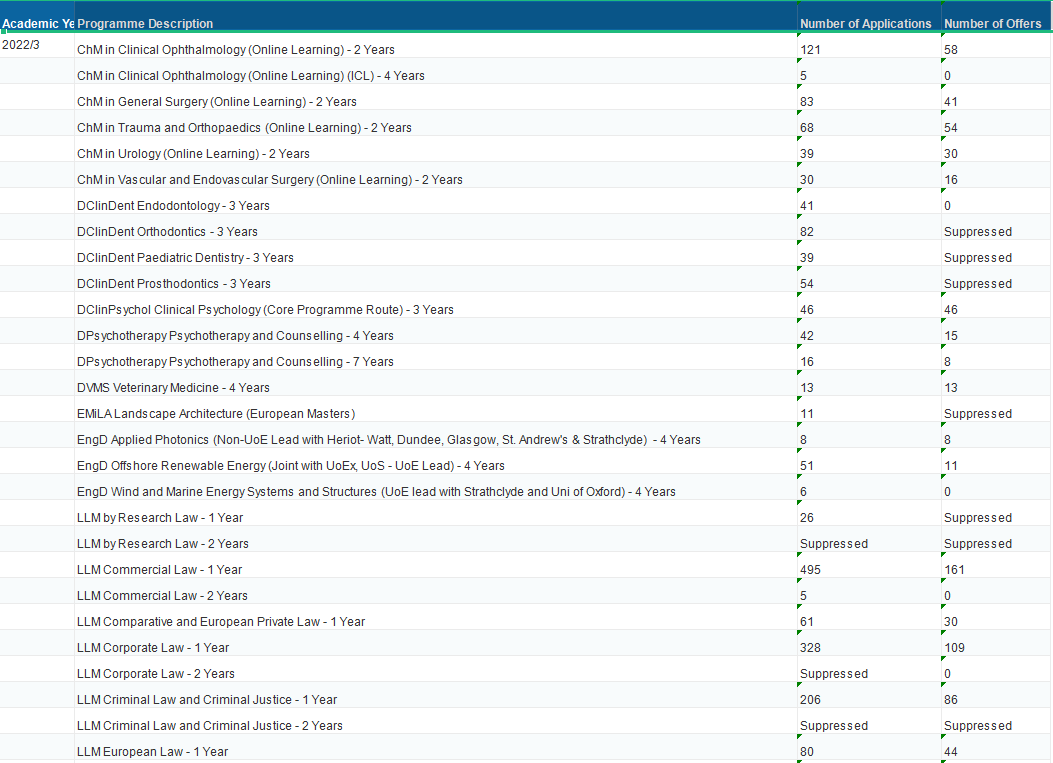Viewport: 1053px width, 763px height.
Task: Select the DClinPsychol Clinical Psychology programme cell
Action: pyautogui.click(x=265, y=310)
